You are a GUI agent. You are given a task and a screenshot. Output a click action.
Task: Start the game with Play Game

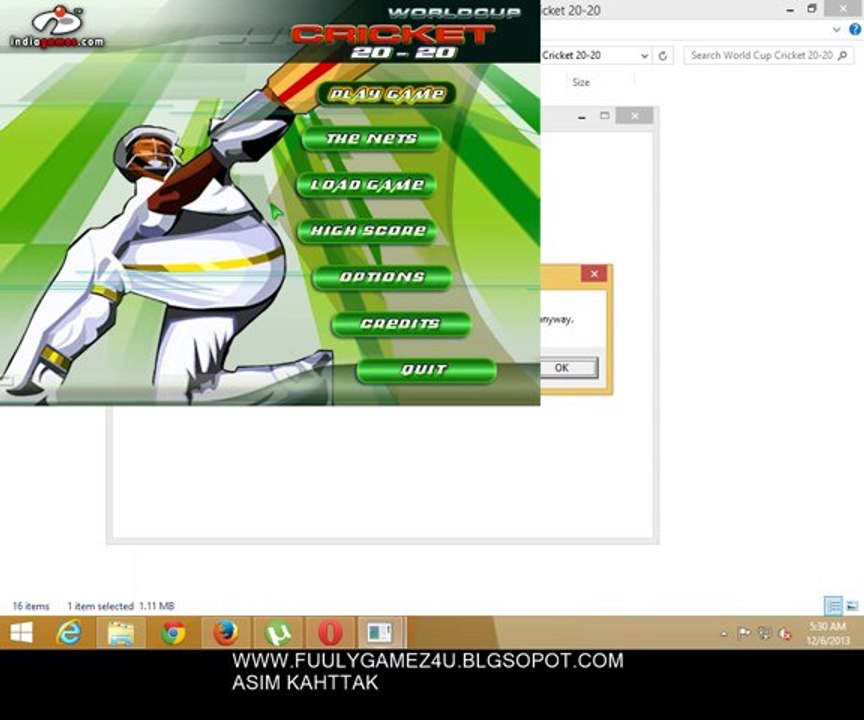point(387,94)
